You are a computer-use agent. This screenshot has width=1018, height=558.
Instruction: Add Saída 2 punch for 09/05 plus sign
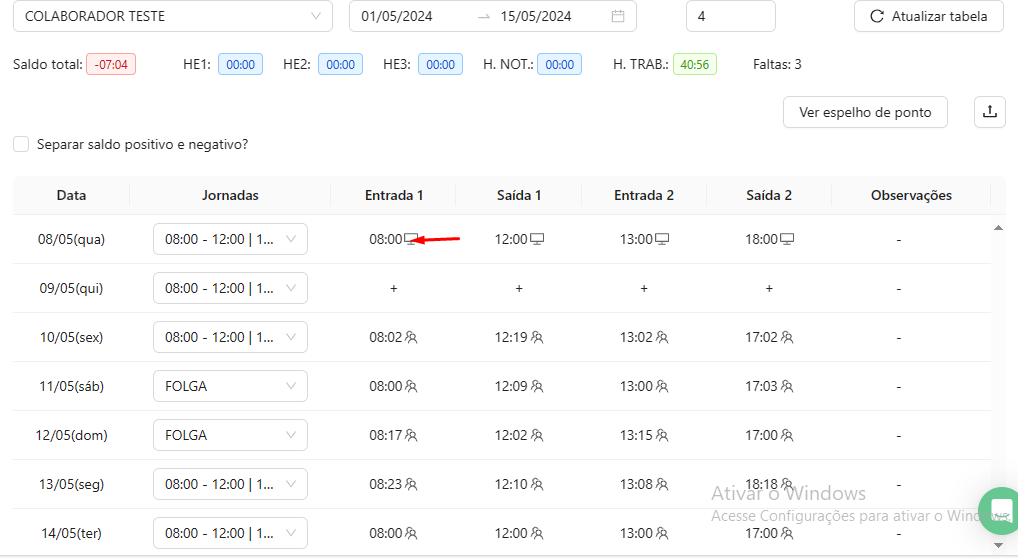769,288
